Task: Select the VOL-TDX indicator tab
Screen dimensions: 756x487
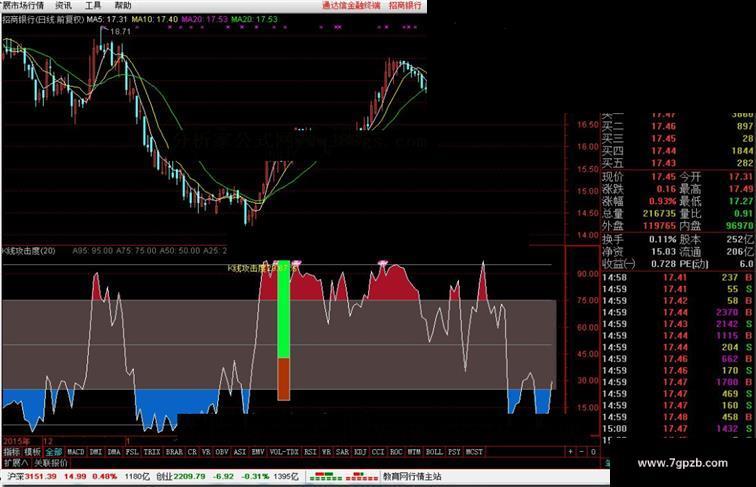Action: tap(284, 452)
